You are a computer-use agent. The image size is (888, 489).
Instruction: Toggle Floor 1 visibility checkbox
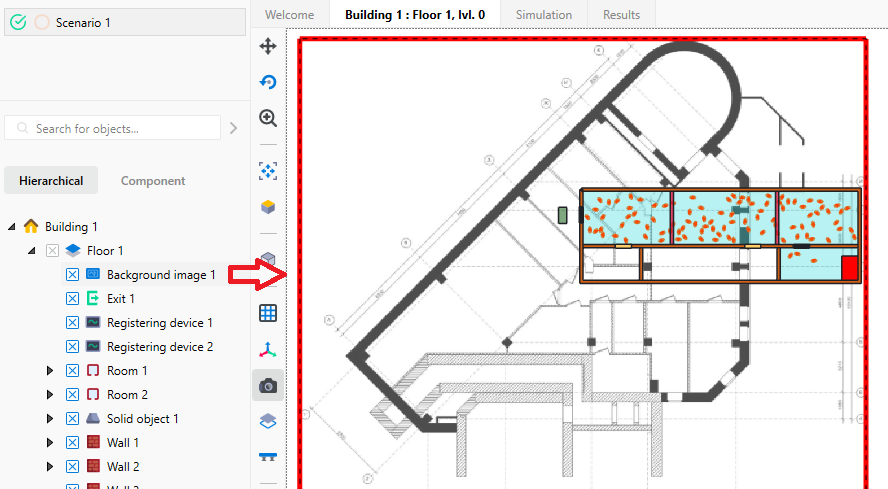tap(52, 250)
